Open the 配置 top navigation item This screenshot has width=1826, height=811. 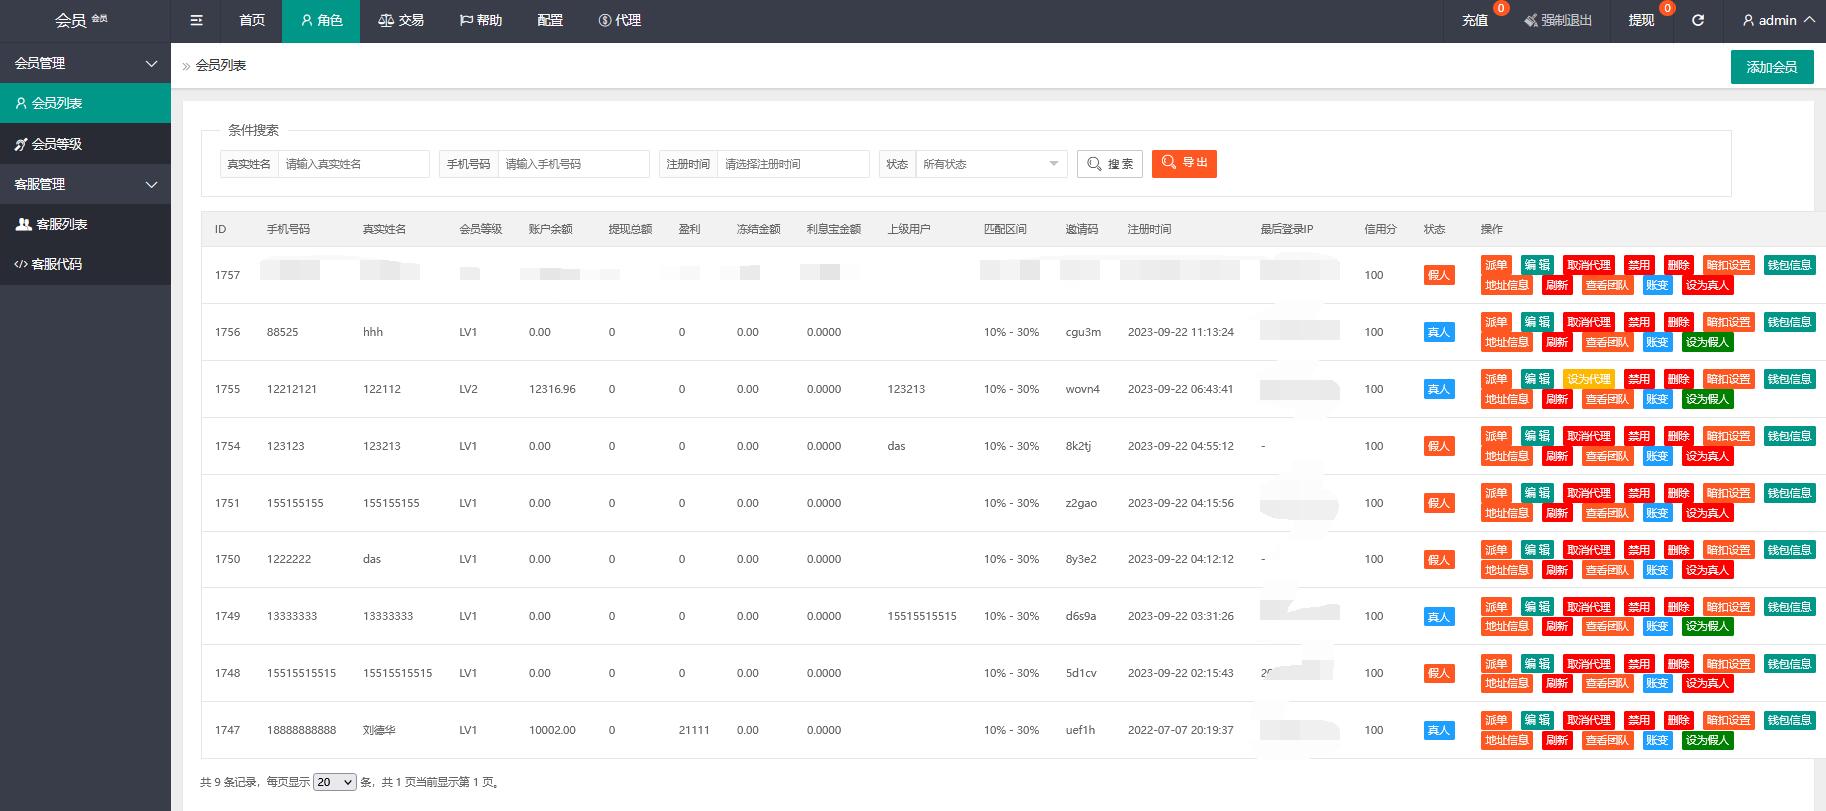point(550,20)
